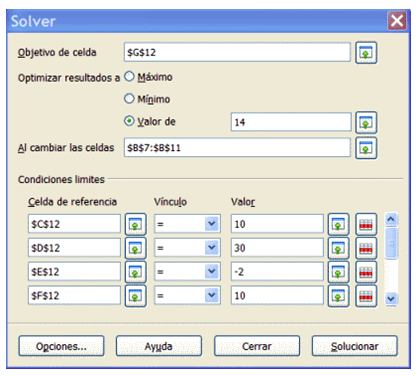Click scrollbar down arrow in conditions list

tap(391, 298)
